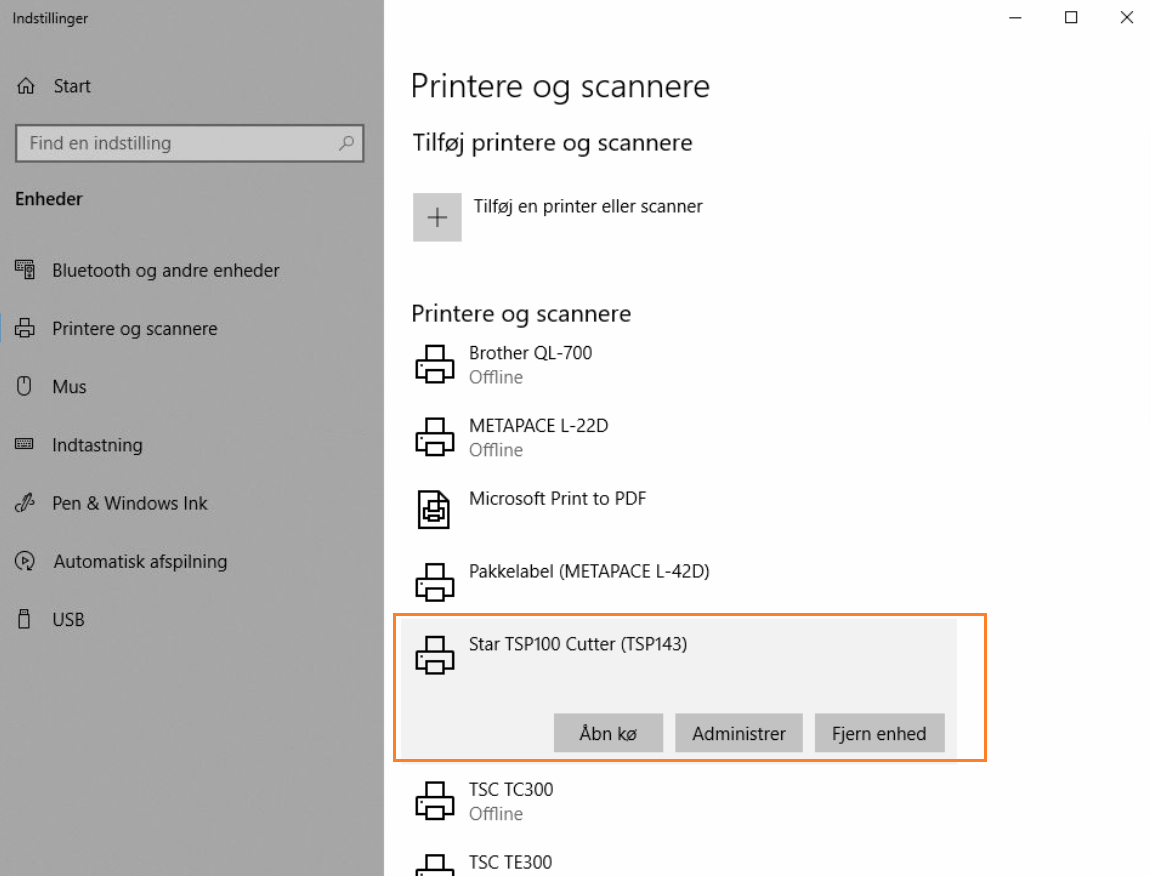Screen dimensions: 1150x876
Task: Select Microsoft Print to PDF
Action: coord(678,509)
